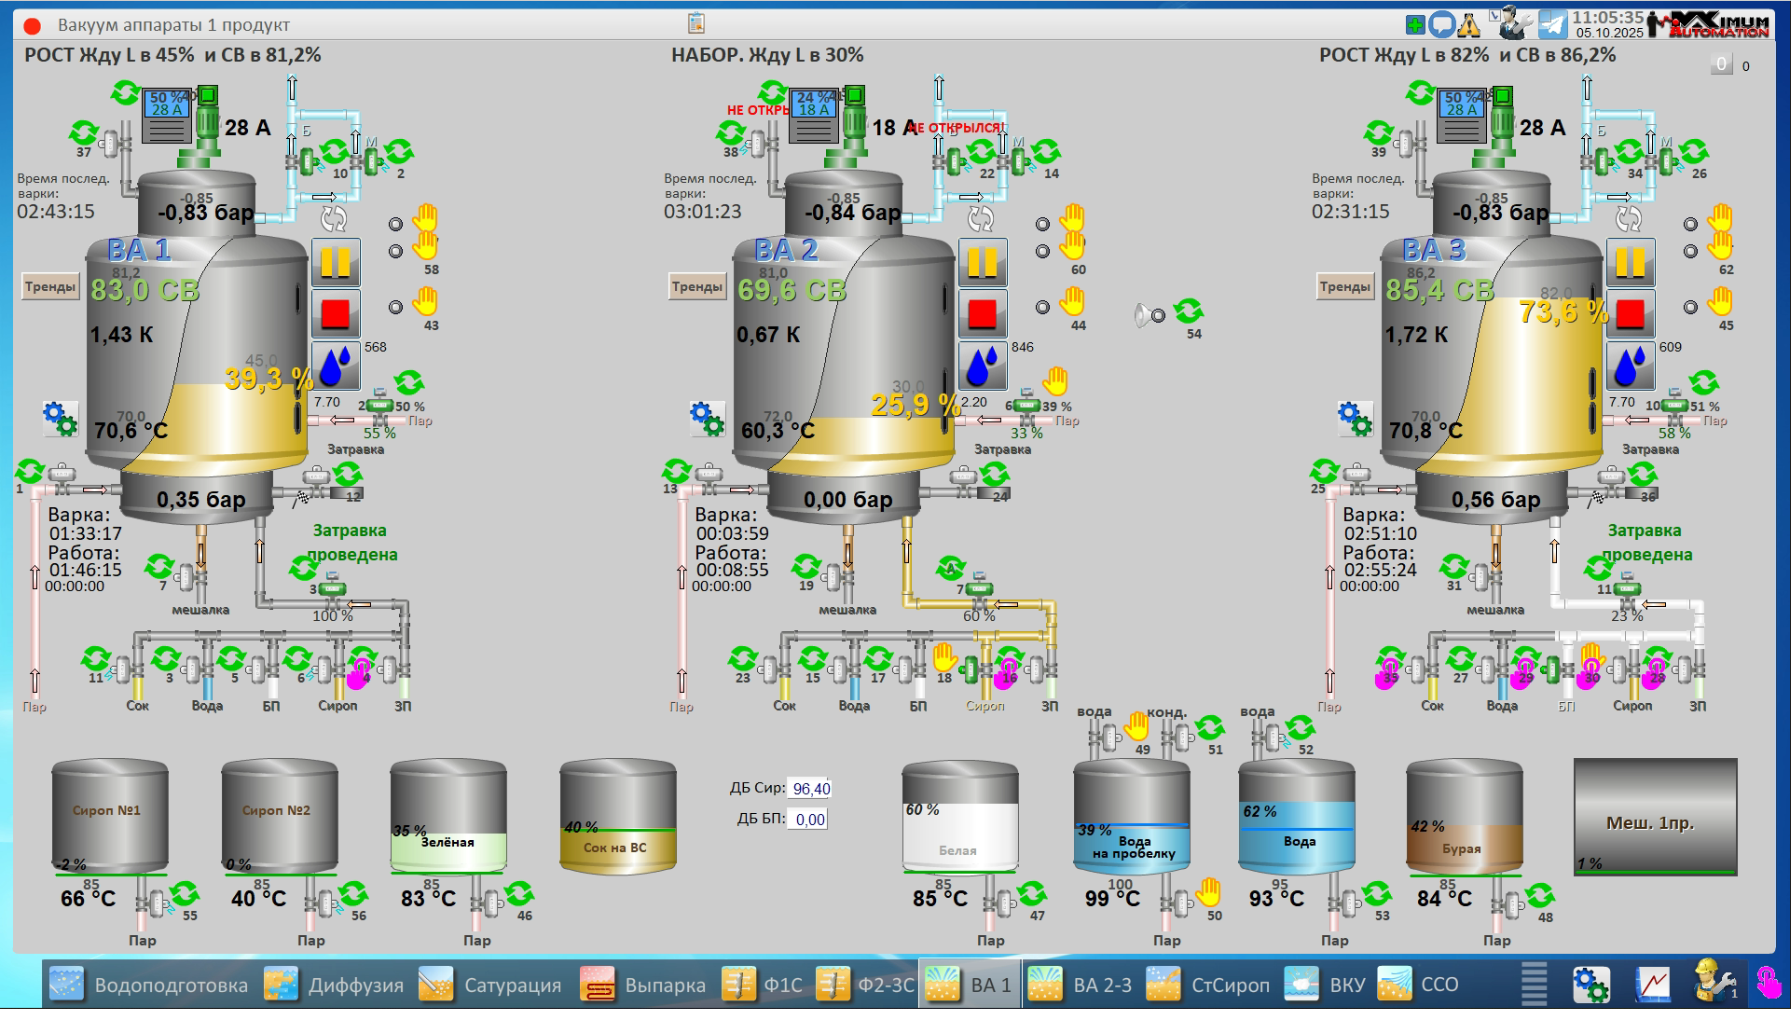Toggle the yellow manual hand for valve 43
This screenshot has width=1791, height=1009.
click(426, 301)
